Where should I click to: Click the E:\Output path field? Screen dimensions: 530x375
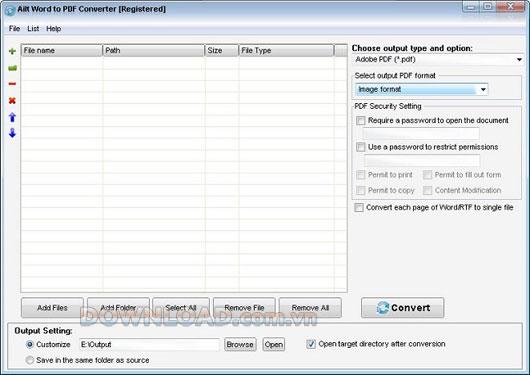149,345
